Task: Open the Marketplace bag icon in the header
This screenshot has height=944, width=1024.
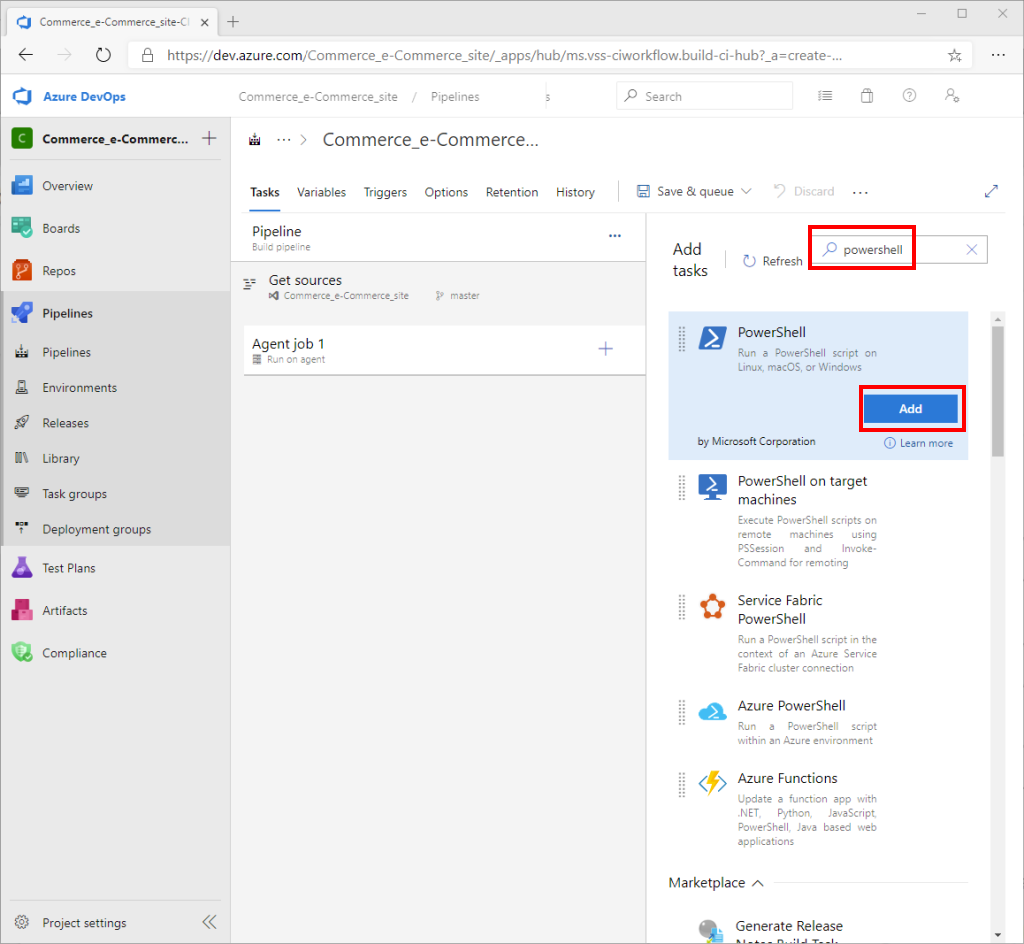Action: click(866, 95)
